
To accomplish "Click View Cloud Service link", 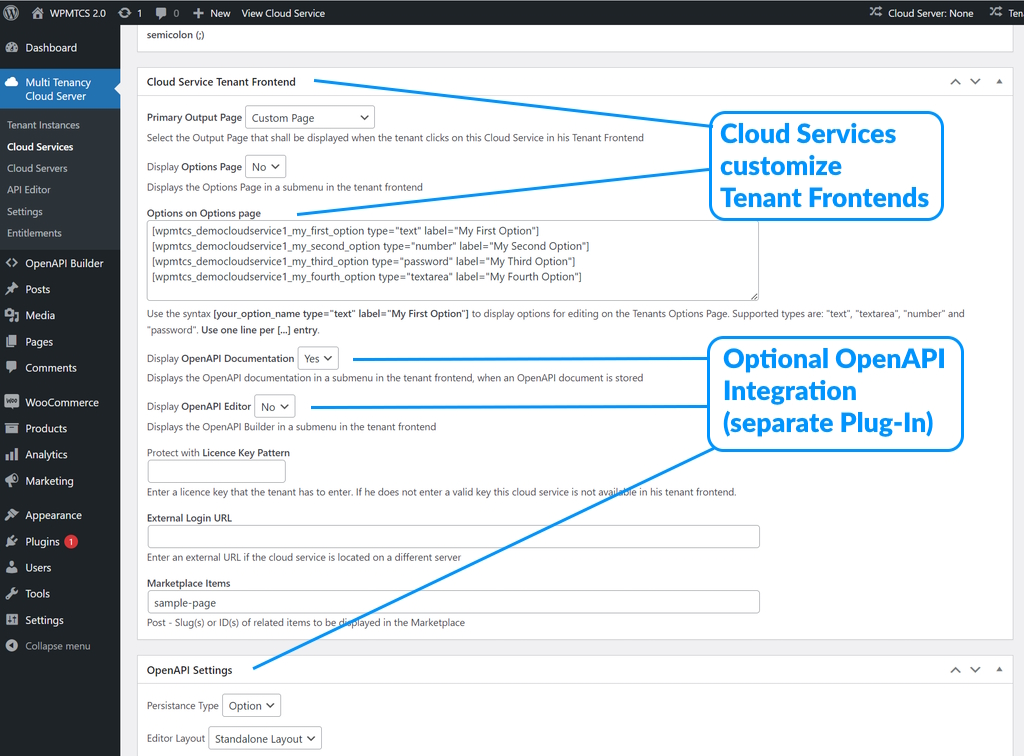I will pyautogui.click(x=283, y=13).
